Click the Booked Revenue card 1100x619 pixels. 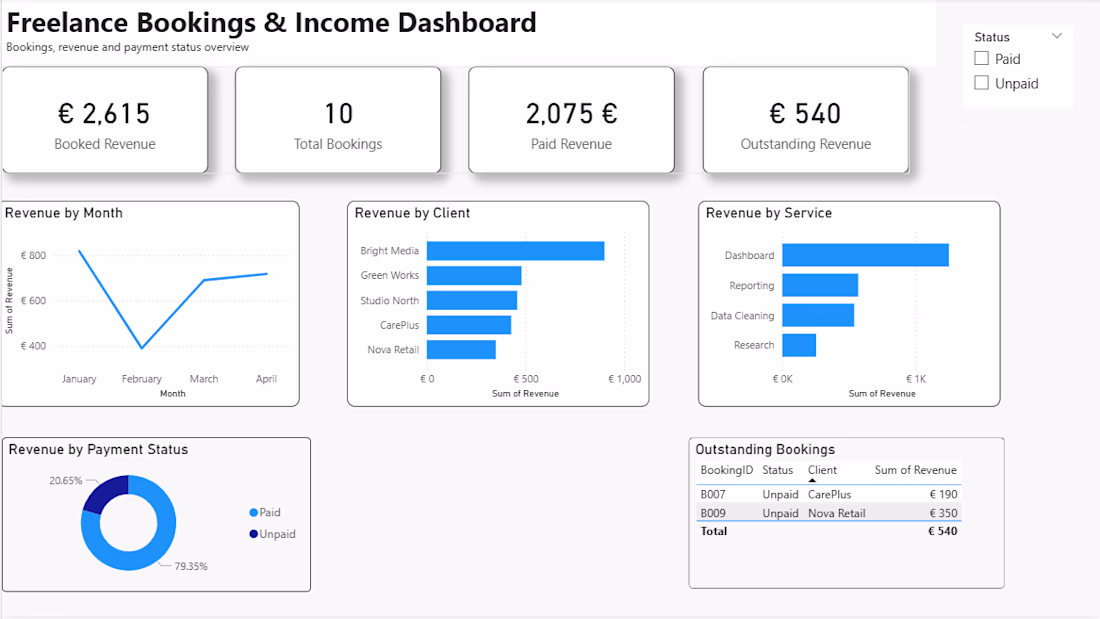click(105, 120)
